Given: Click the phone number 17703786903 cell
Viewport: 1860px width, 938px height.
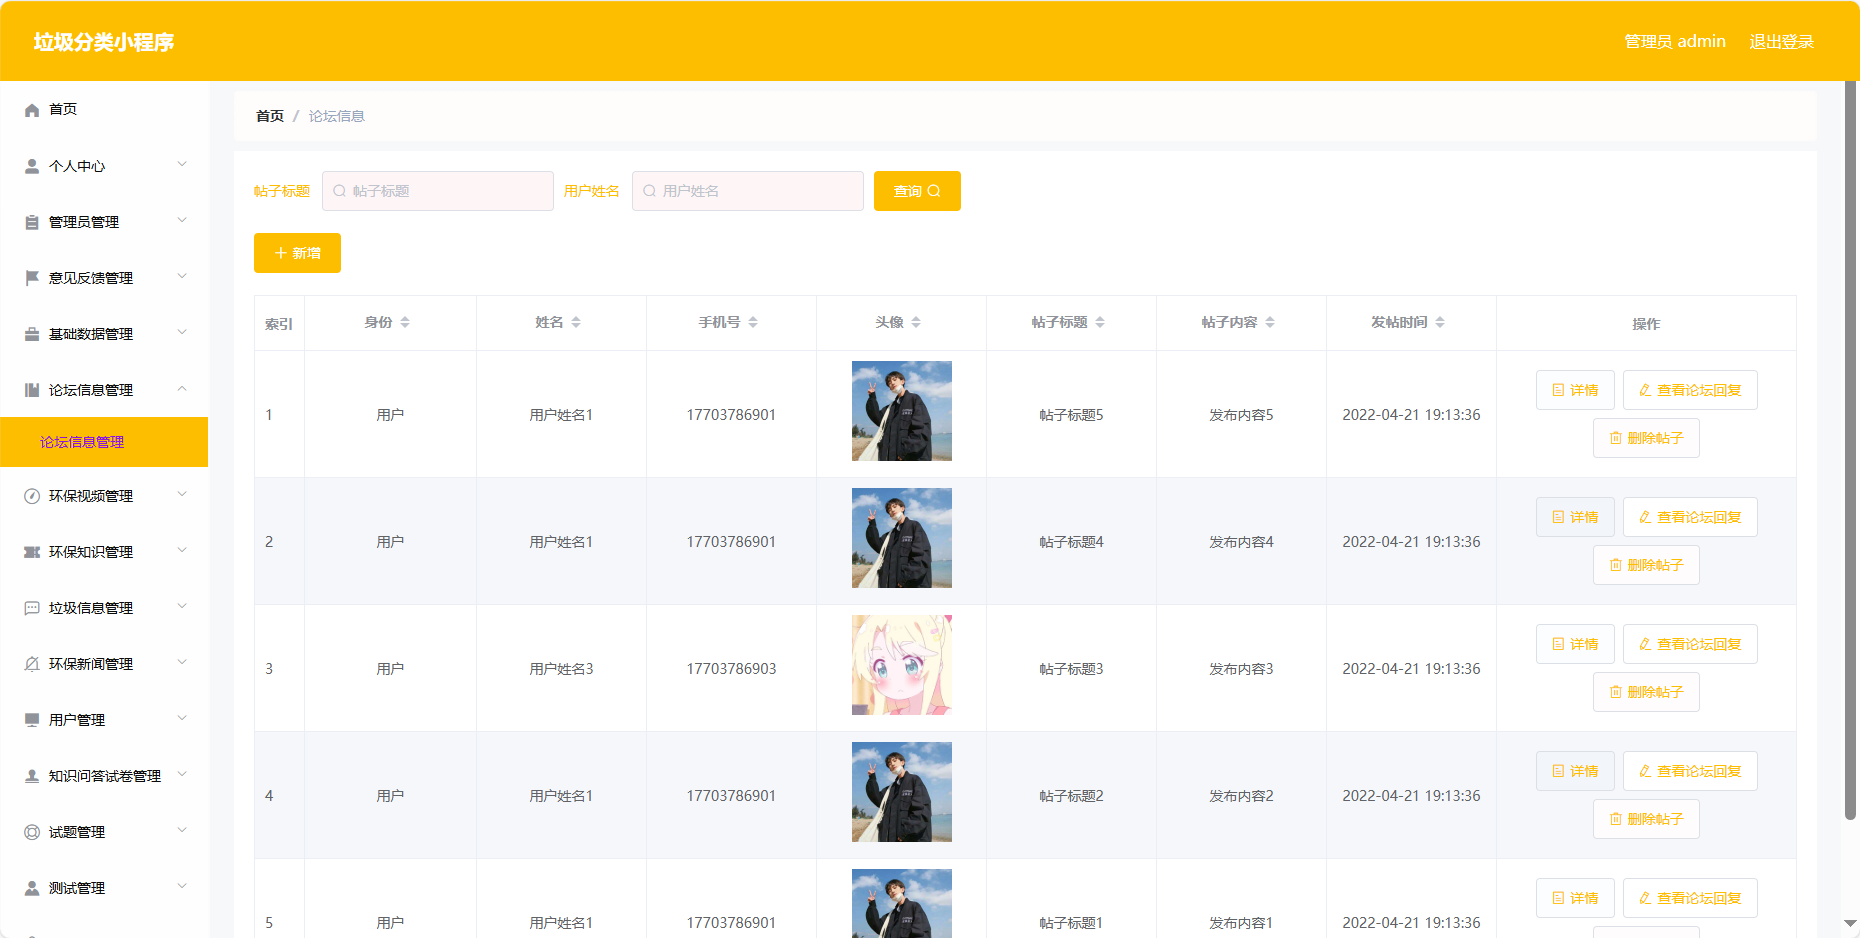Looking at the screenshot, I should coord(731,669).
